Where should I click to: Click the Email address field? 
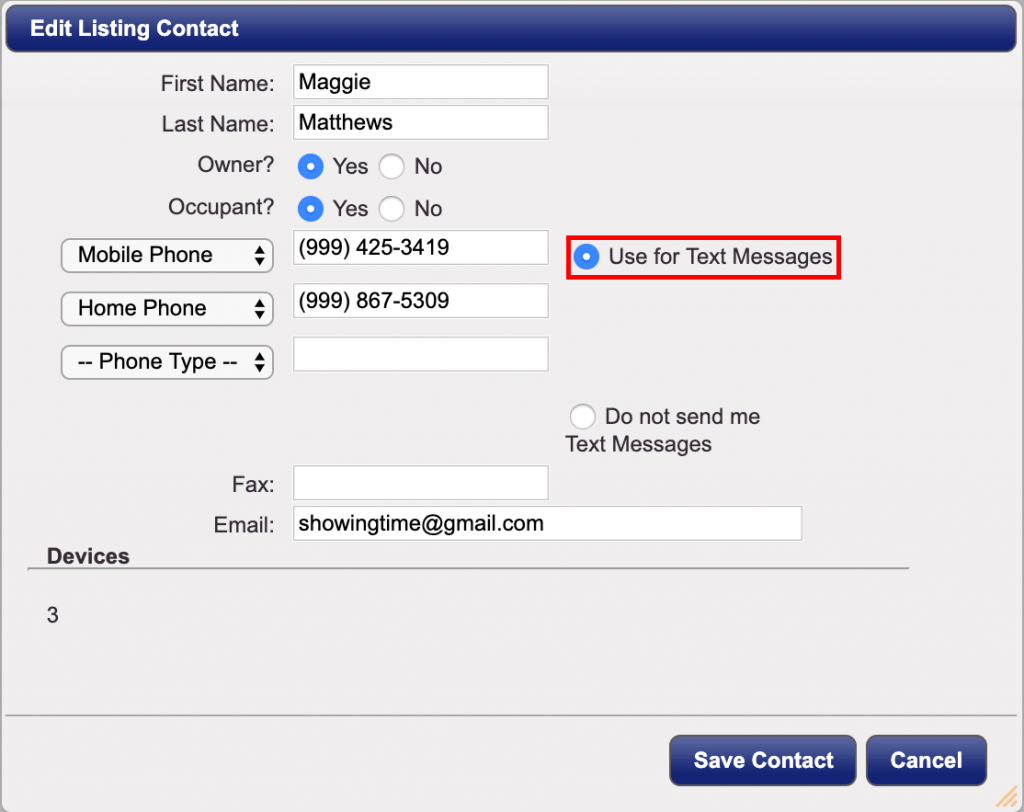[547, 523]
